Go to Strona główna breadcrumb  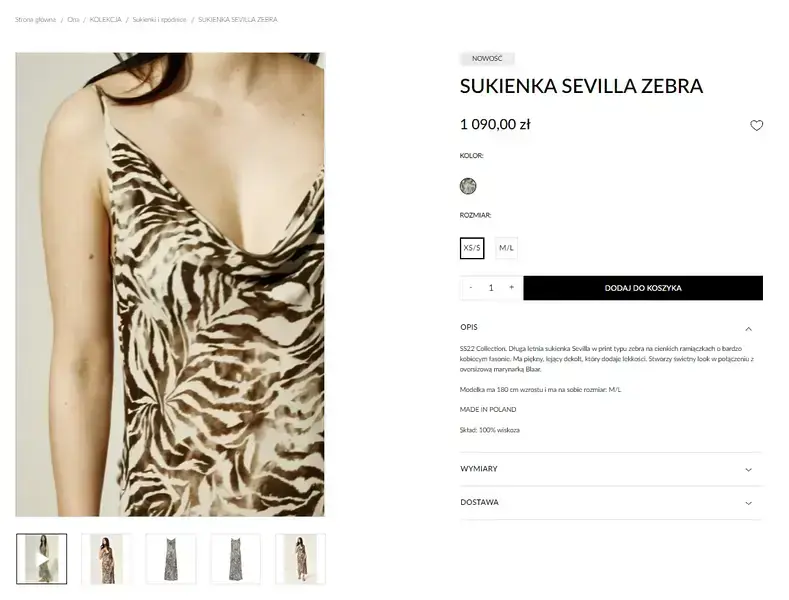(x=35, y=20)
